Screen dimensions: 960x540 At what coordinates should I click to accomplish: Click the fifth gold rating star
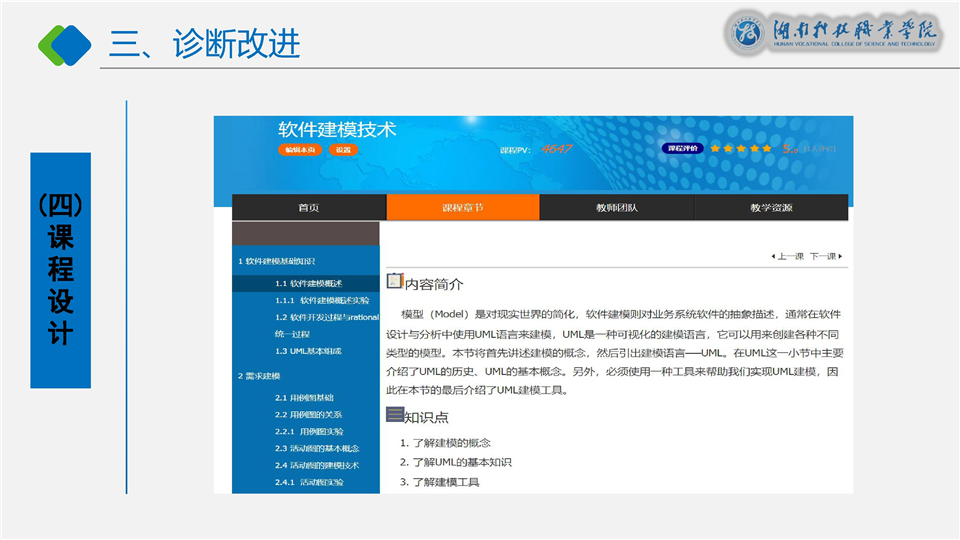(x=768, y=148)
